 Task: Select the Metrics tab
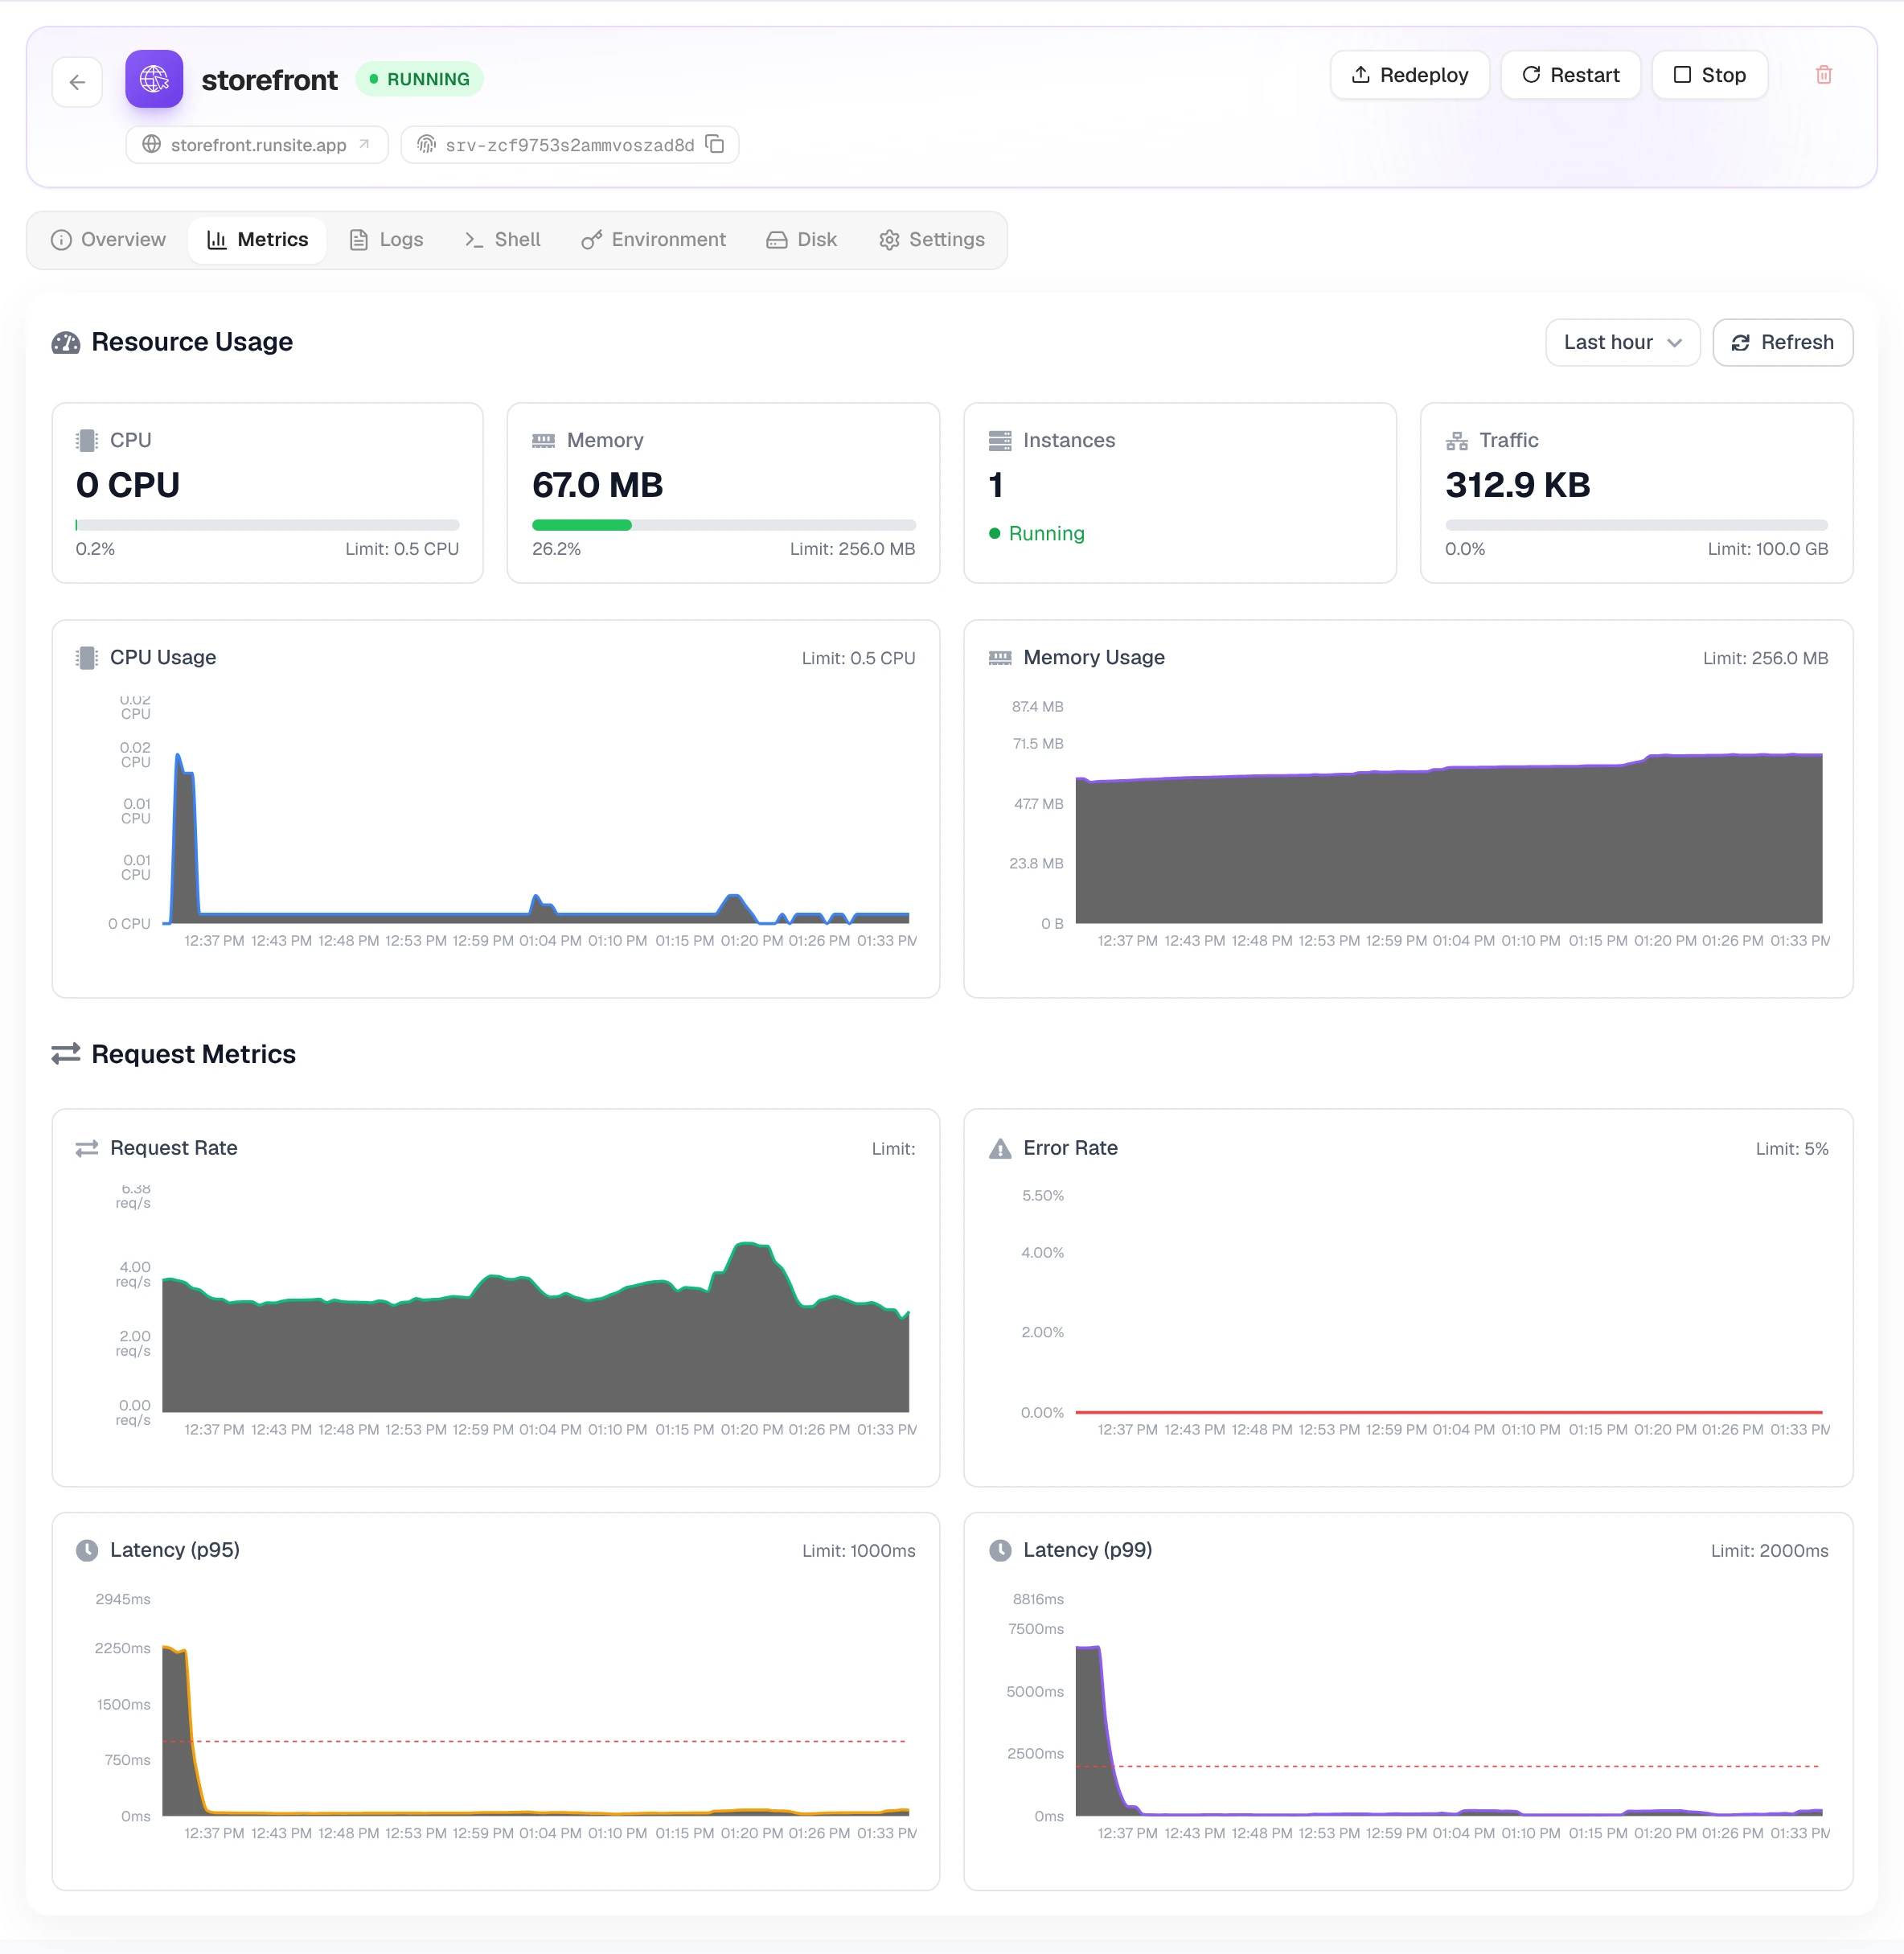pos(257,240)
